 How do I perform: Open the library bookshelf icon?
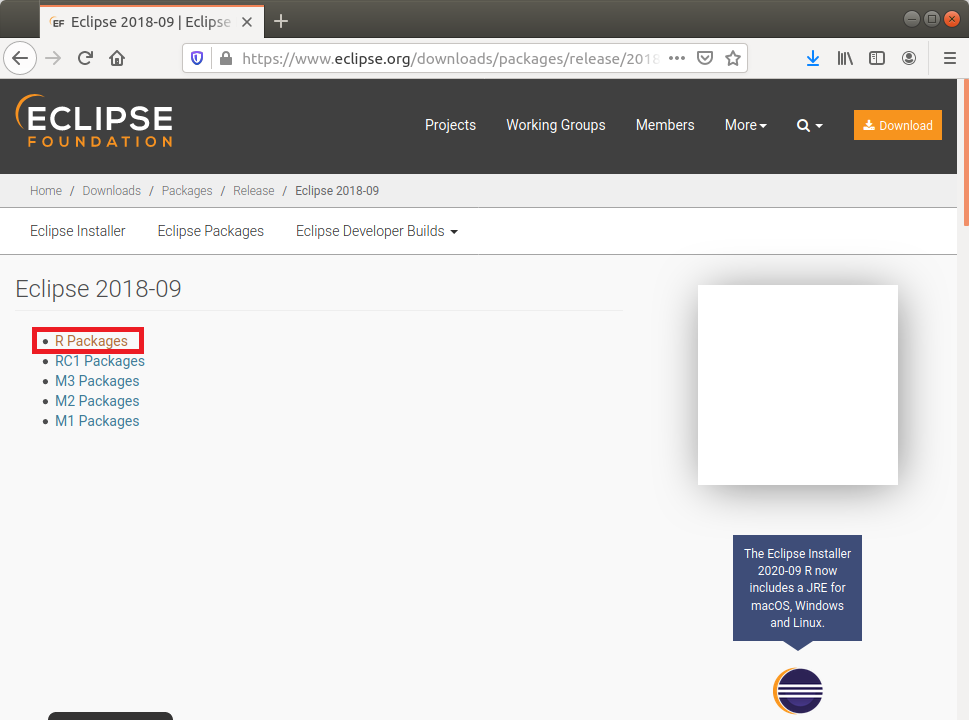(845, 58)
